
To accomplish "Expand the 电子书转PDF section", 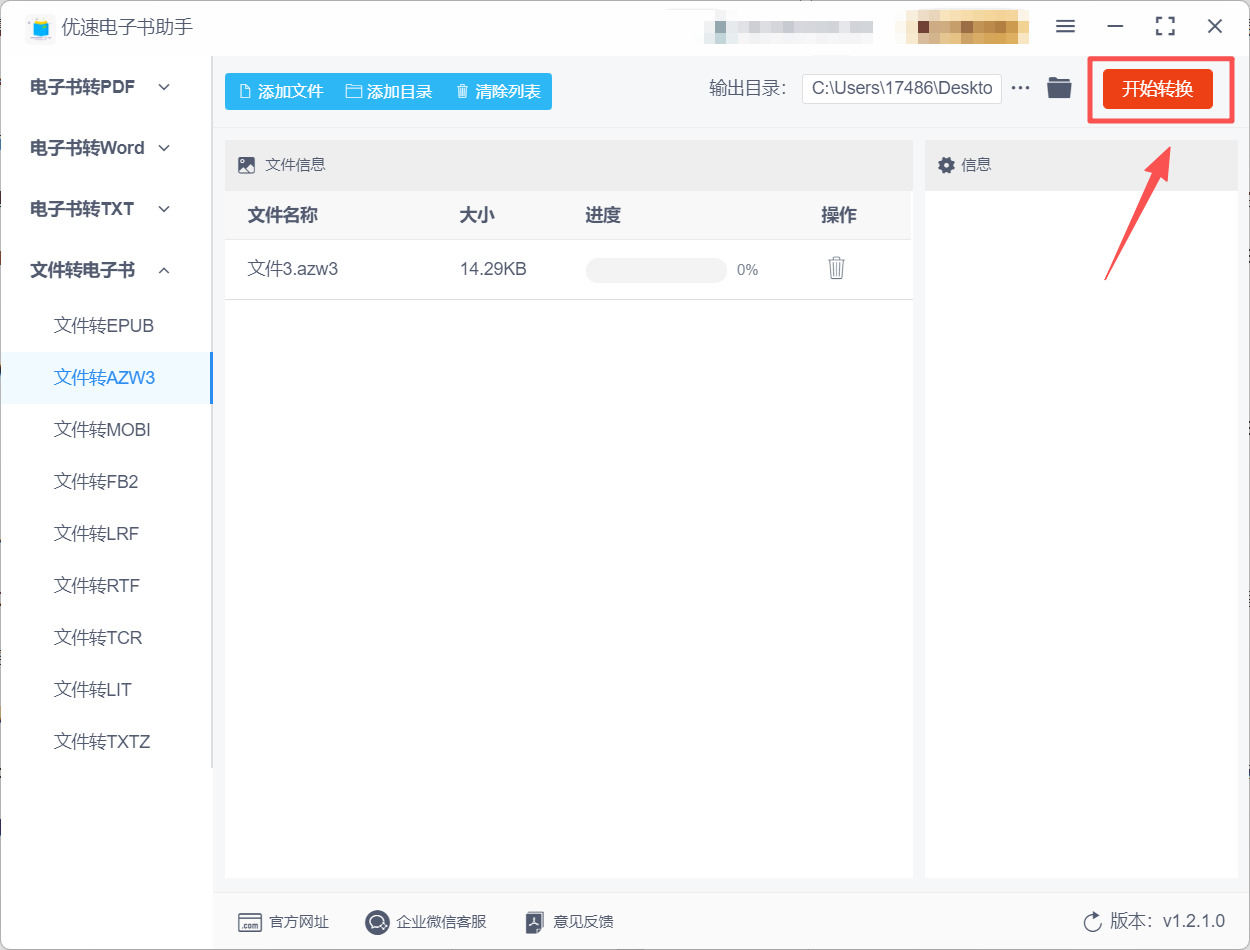I will coord(100,87).
